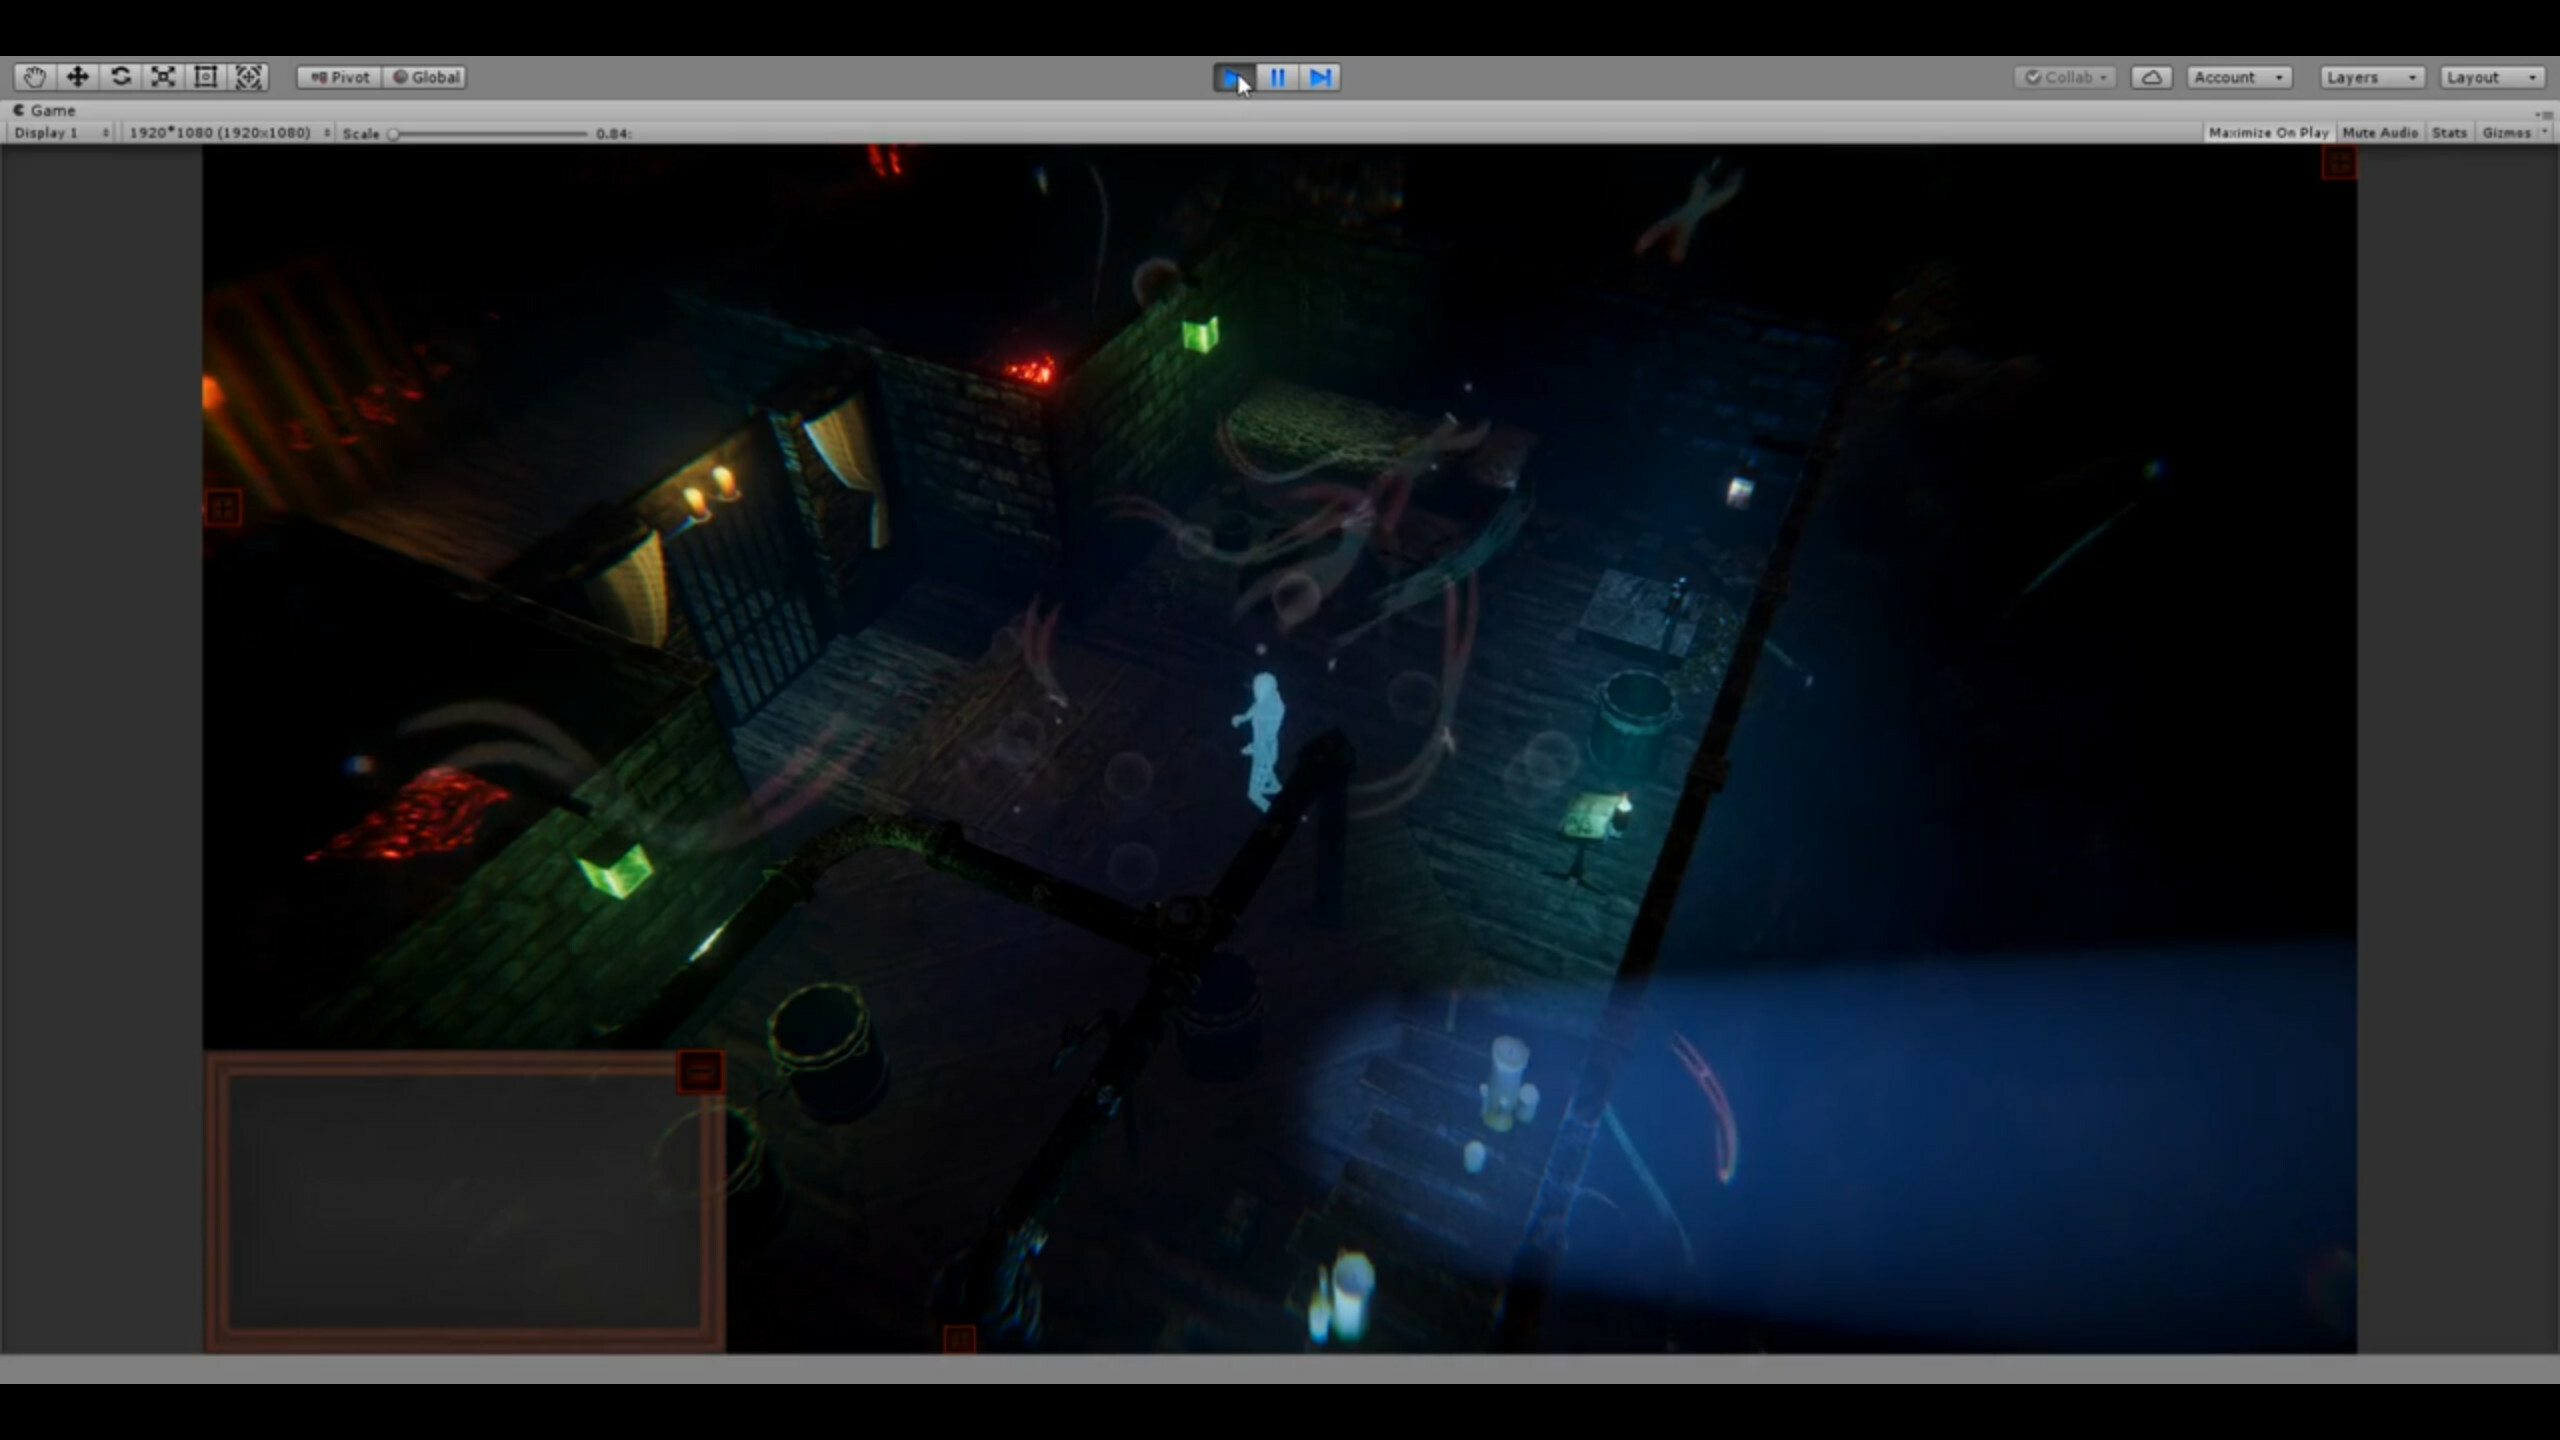
Task: Open the Layers dropdown
Action: coord(2372,77)
